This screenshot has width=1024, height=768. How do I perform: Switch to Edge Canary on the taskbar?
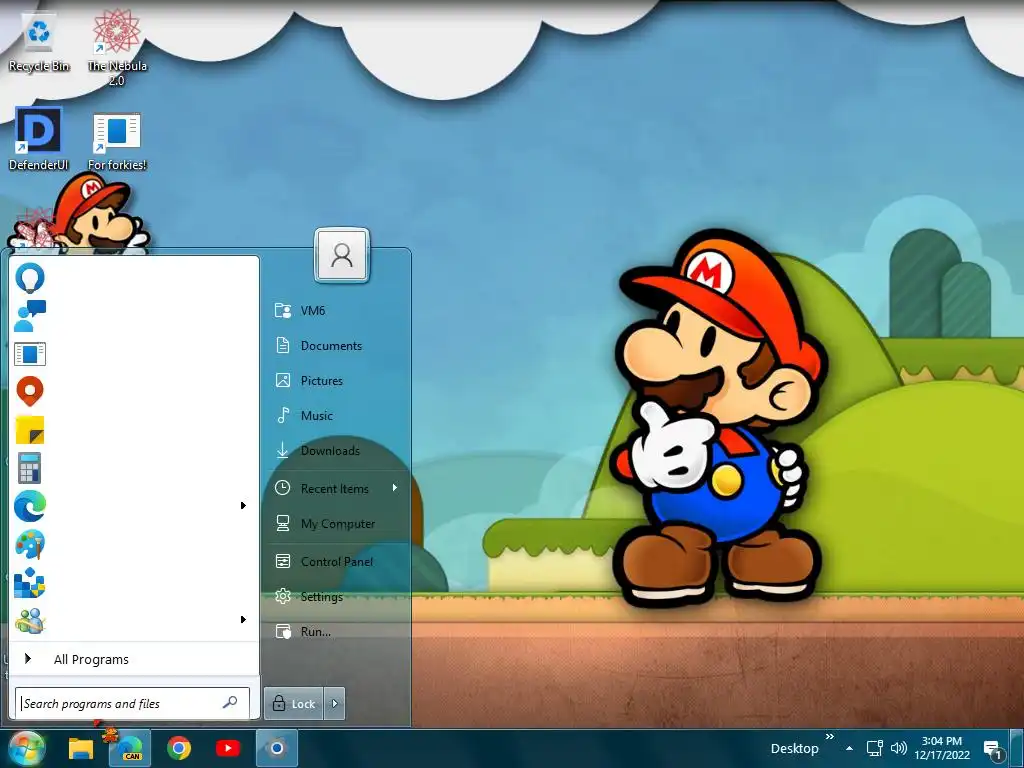tap(129, 748)
